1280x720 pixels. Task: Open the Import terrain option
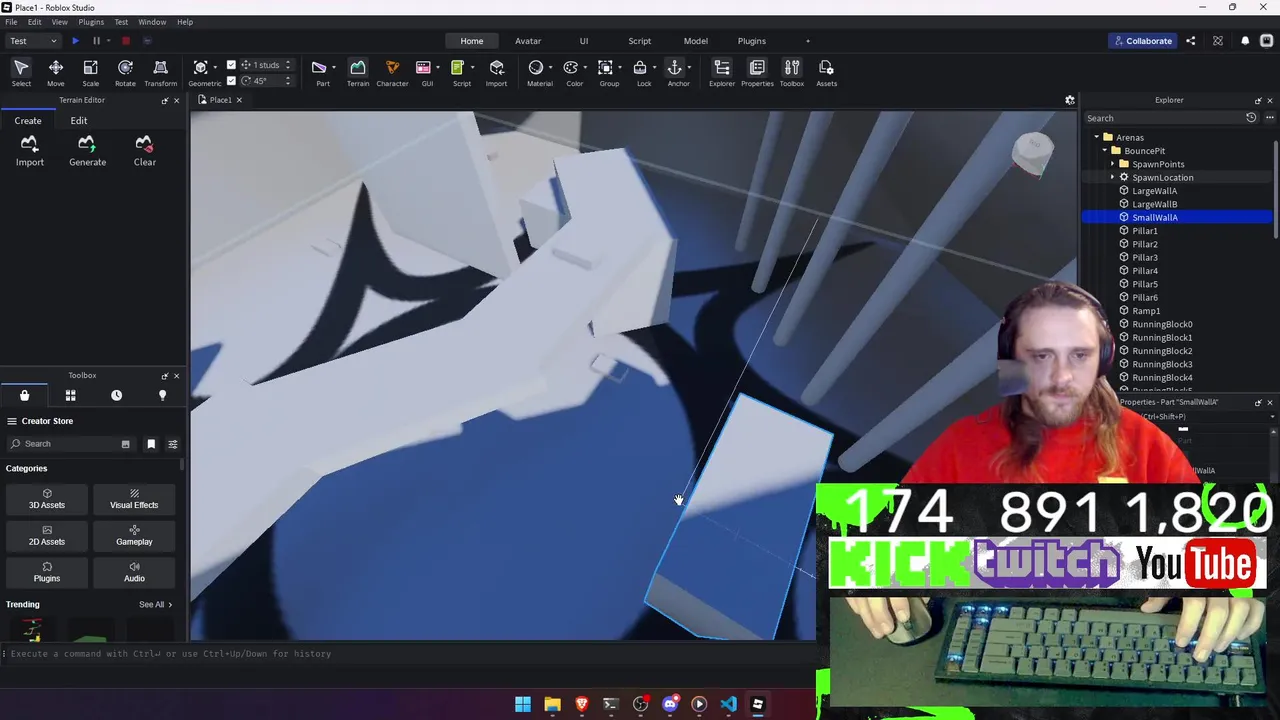click(30, 151)
